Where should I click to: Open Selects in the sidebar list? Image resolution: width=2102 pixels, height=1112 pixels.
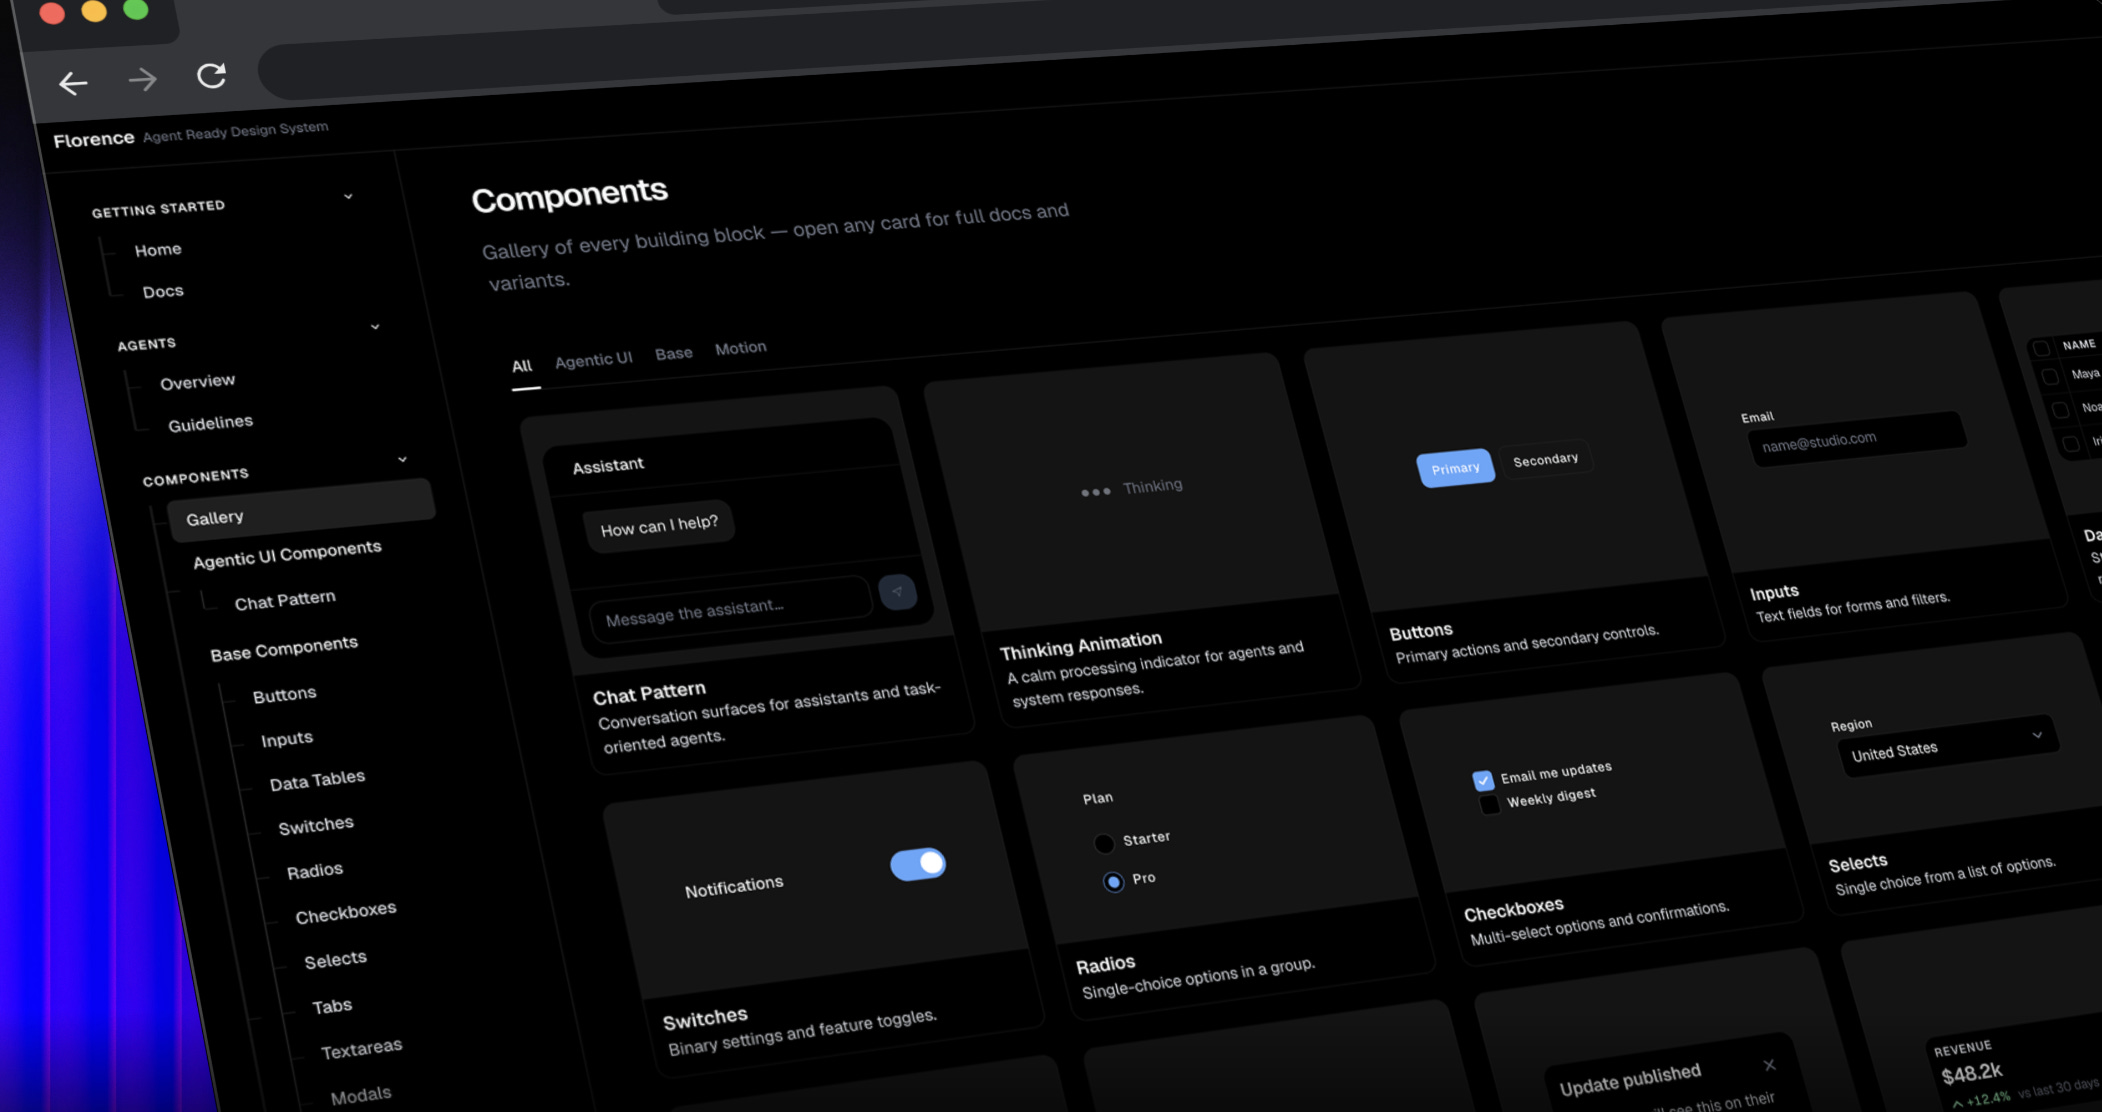336,960
